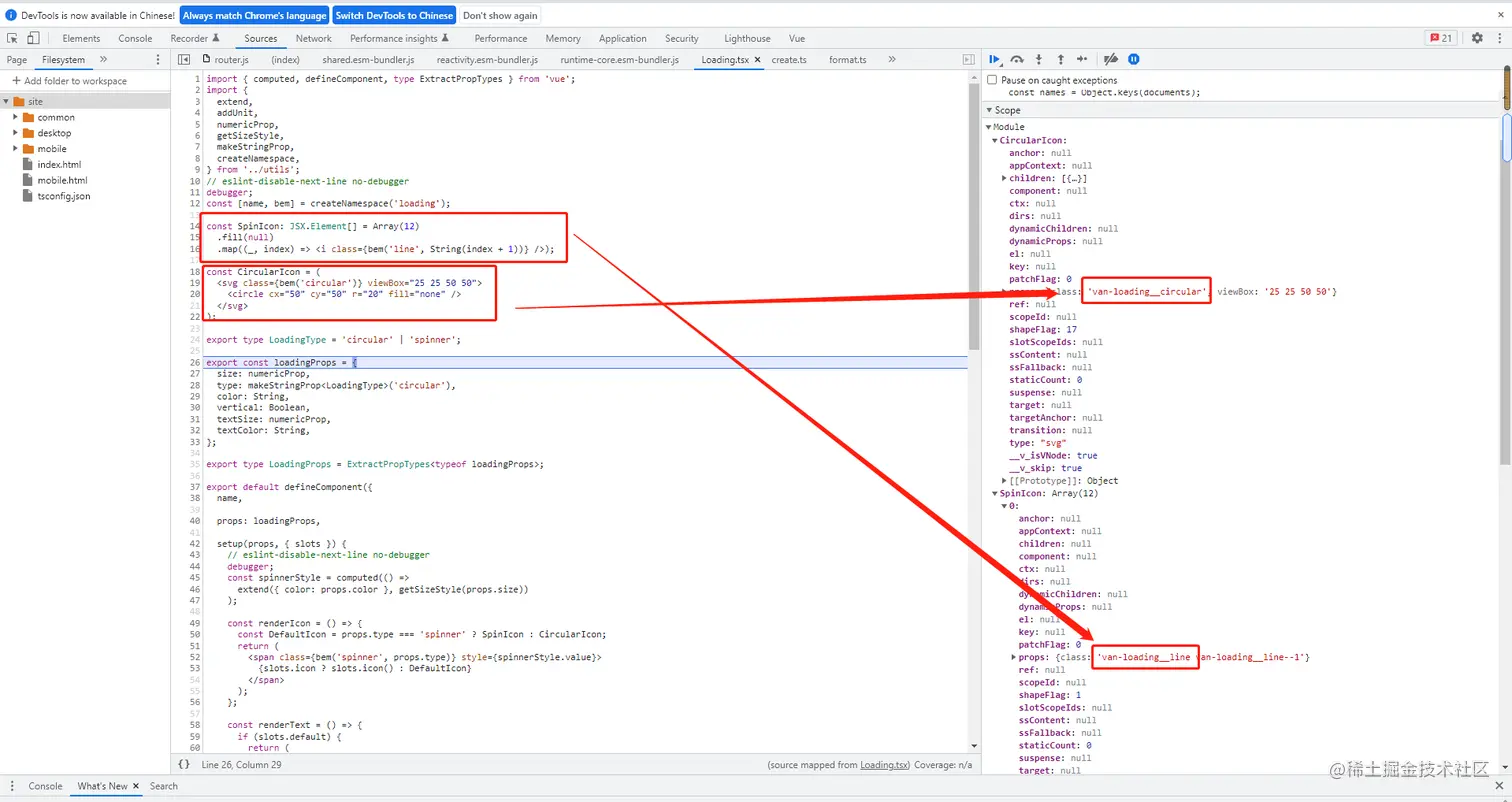Switch to the Elements panel
Viewport: 1512px width, 802px height.
coord(81,38)
